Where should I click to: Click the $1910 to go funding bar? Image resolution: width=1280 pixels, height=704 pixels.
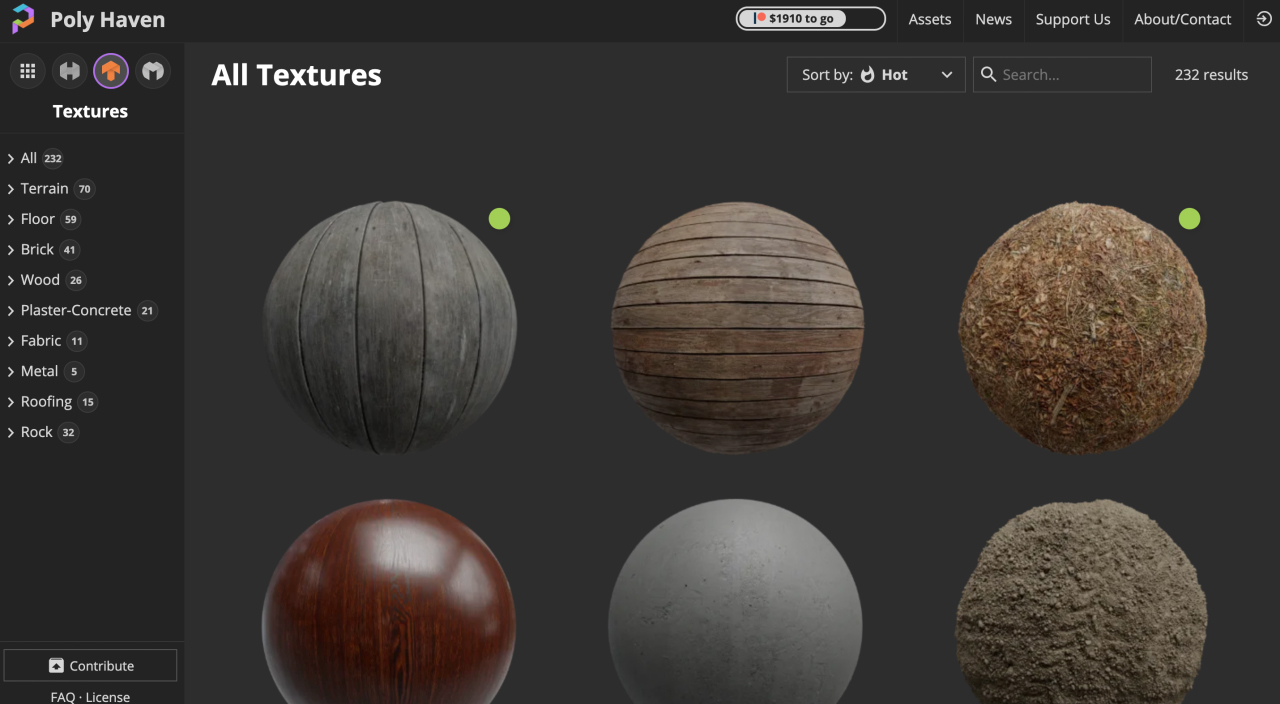(811, 18)
